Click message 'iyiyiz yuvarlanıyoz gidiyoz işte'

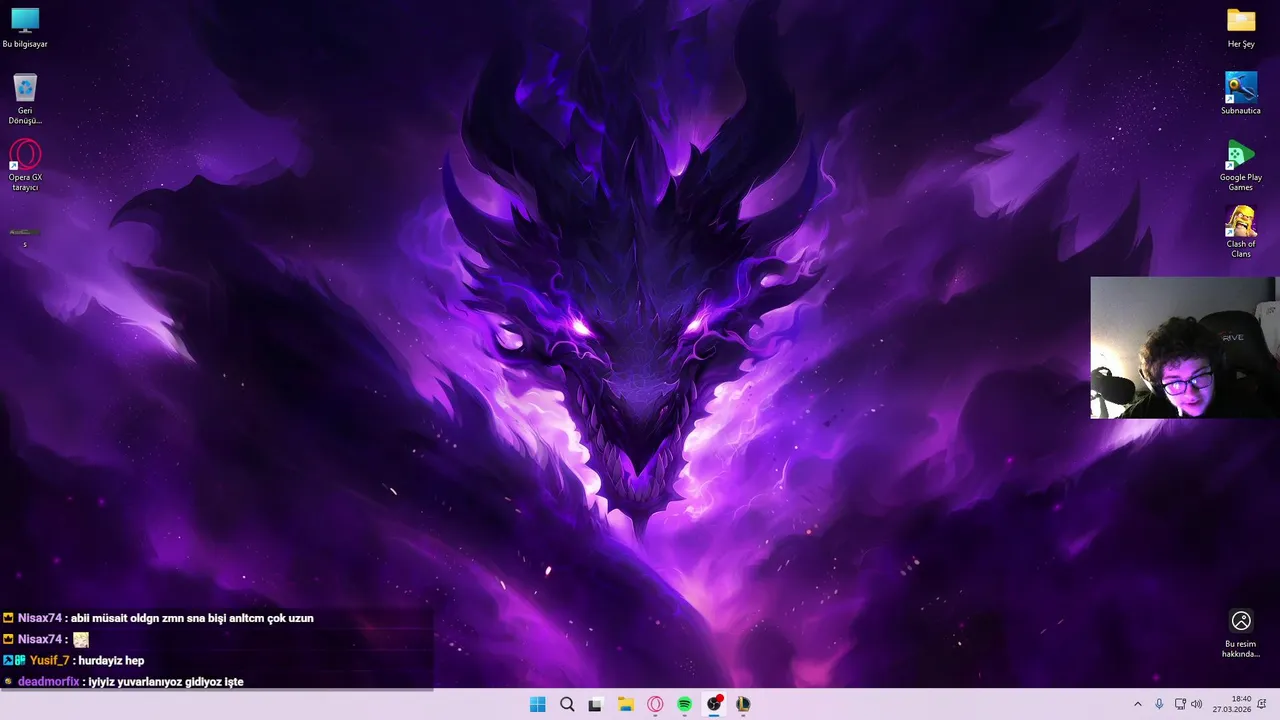(166, 682)
